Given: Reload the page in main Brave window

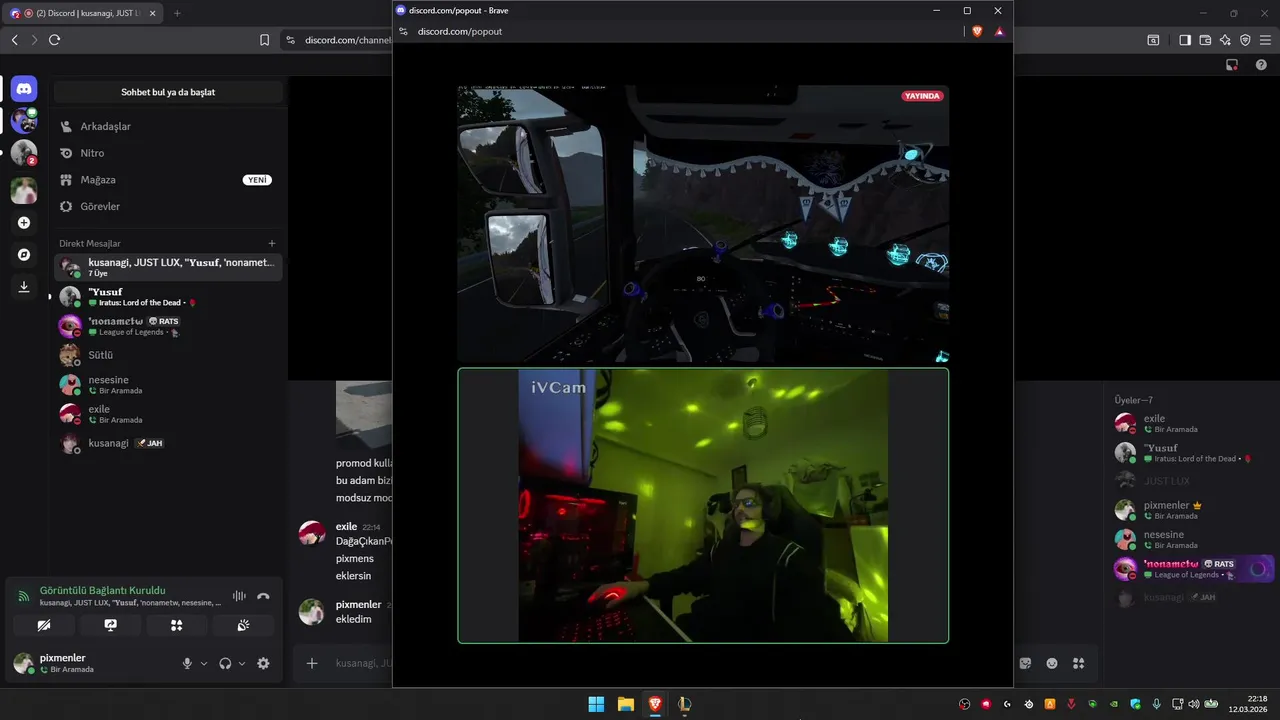Looking at the screenshot, I should point(54,40).
